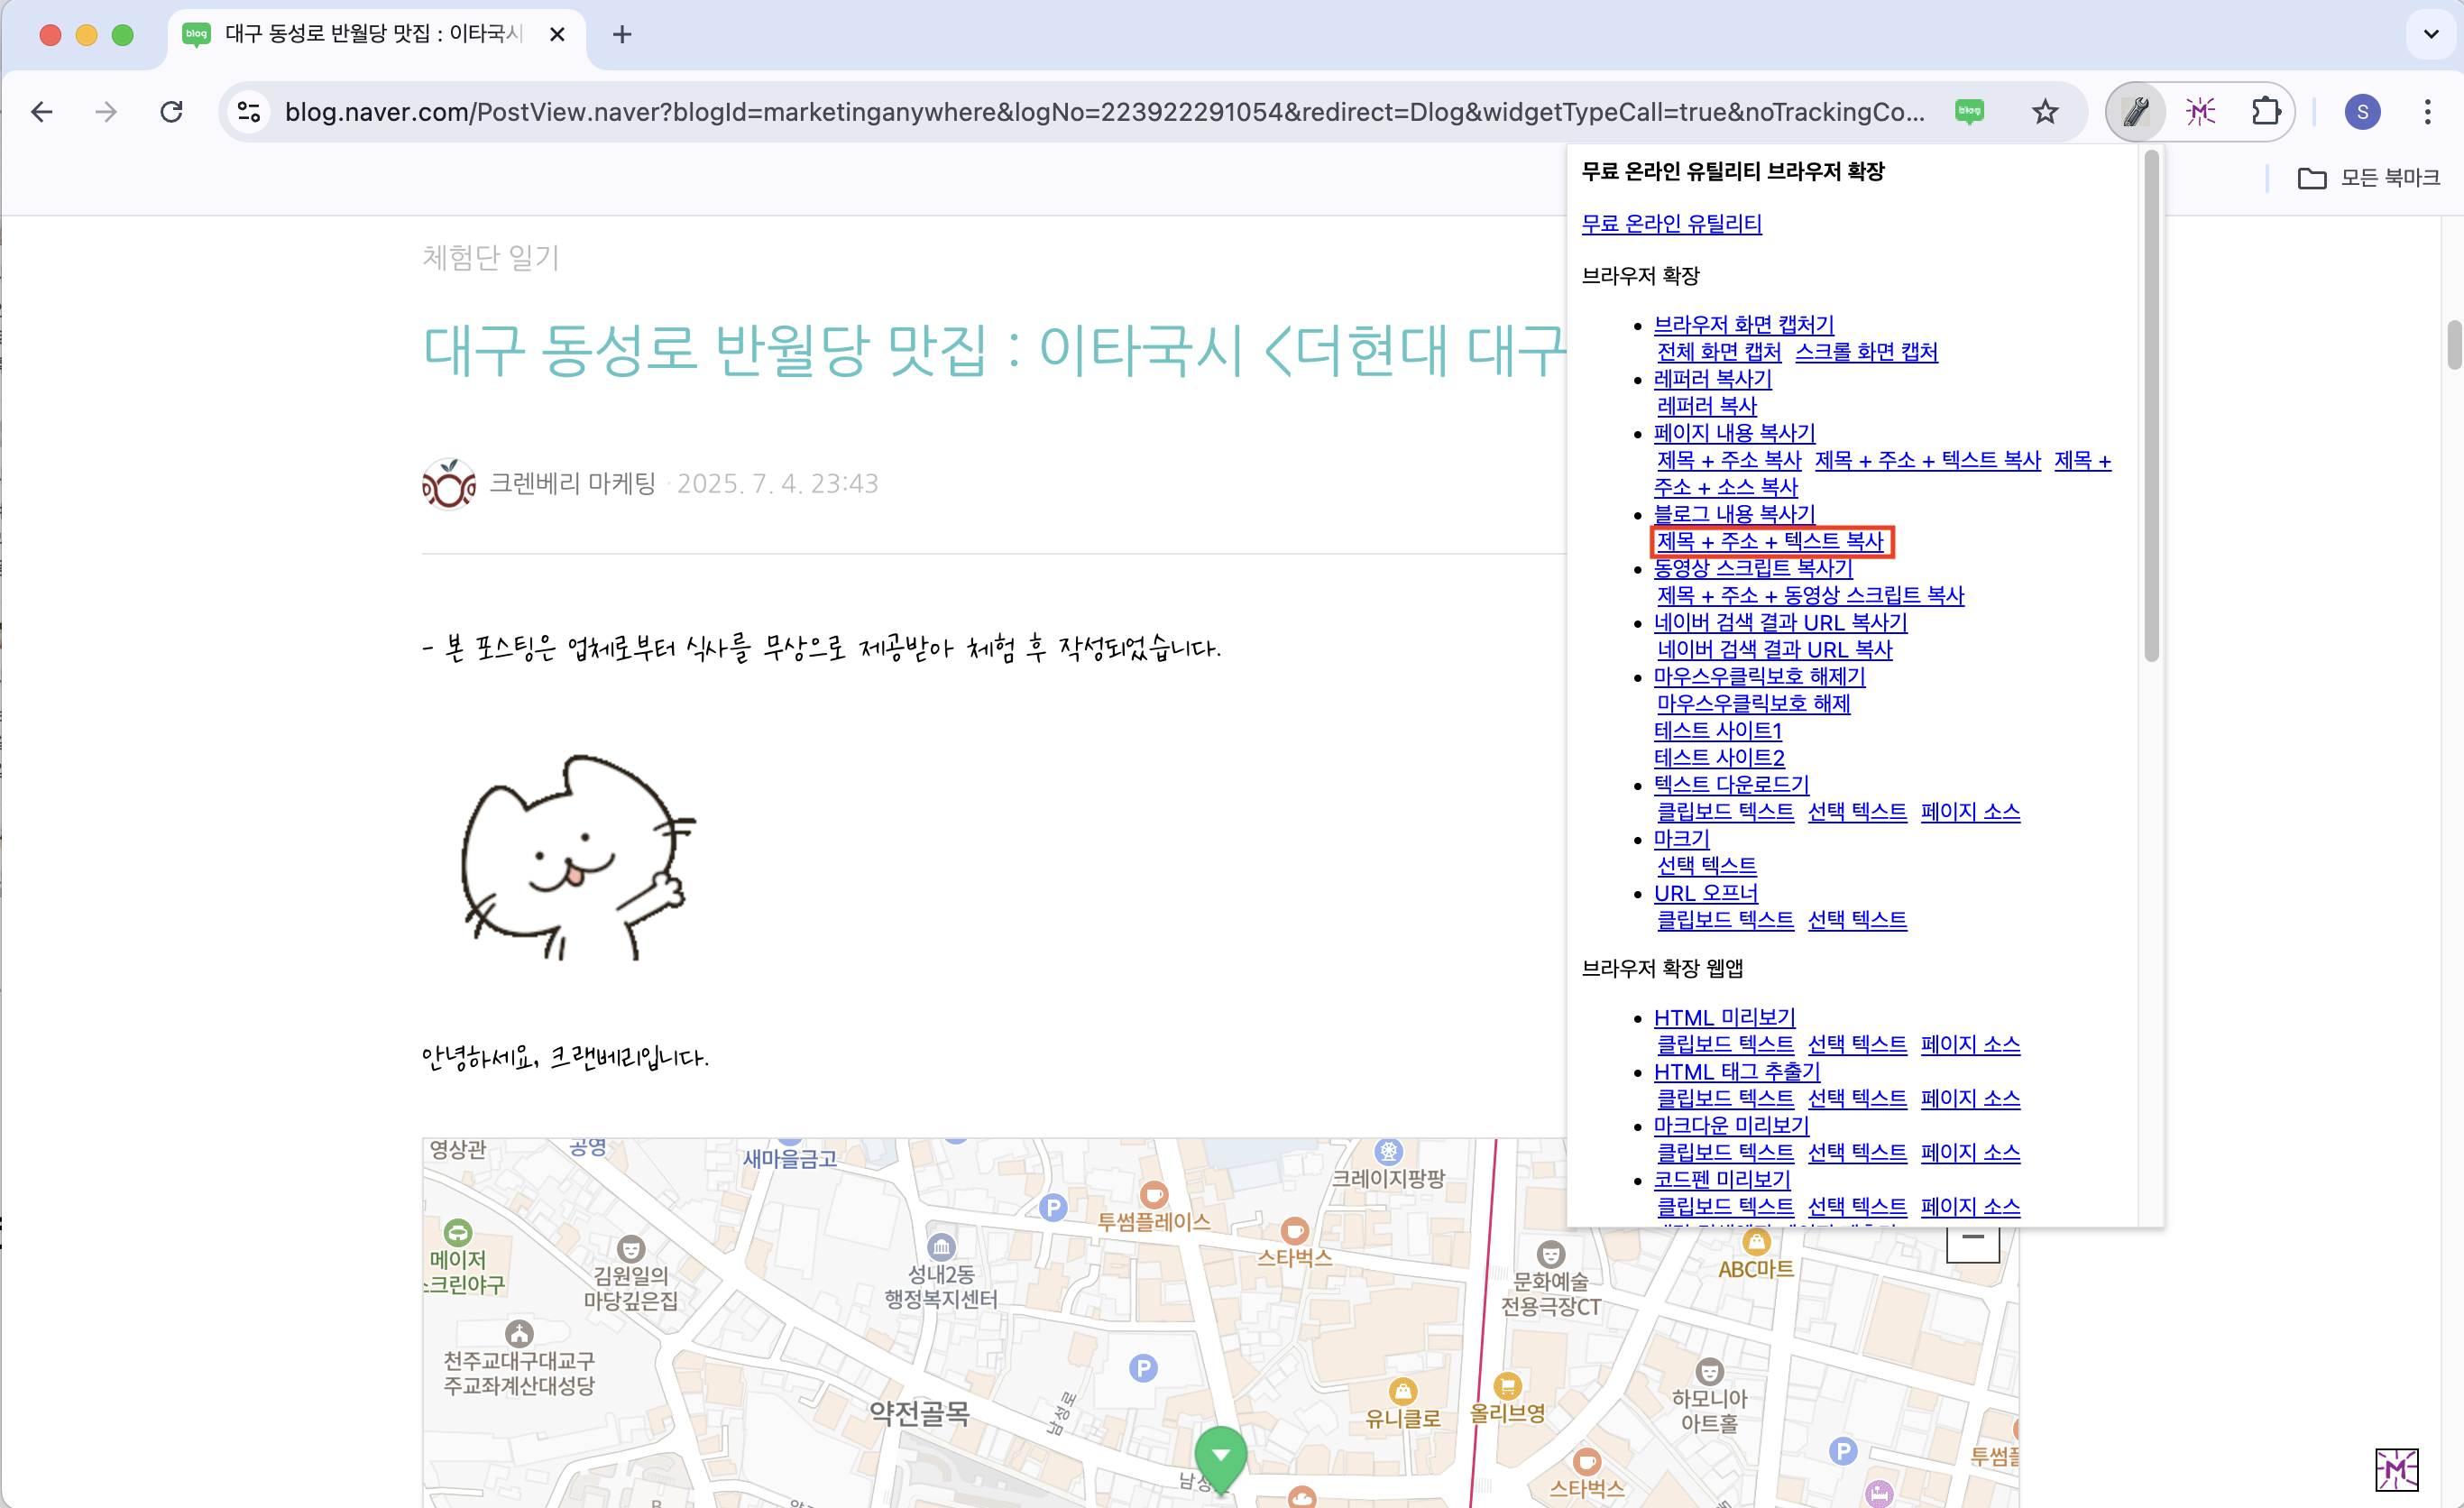Click the green blog icon in address bar
The image size is (2464, 1508).
point(1970,111)
